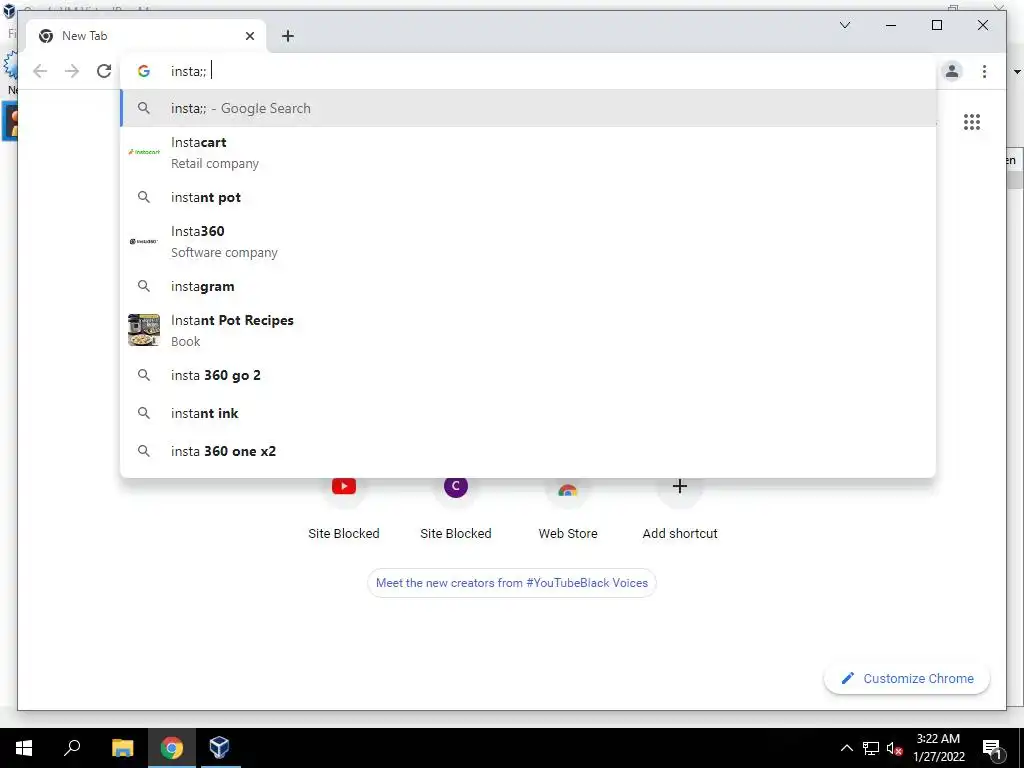Open the profile avatar icon
This screenshot has height=768, width=1024.
coord(952,71)
